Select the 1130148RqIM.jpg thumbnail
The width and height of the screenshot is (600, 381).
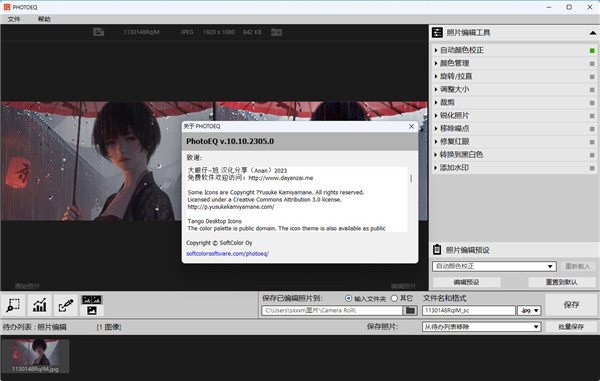pyautogui.click(x=35, y=356)
